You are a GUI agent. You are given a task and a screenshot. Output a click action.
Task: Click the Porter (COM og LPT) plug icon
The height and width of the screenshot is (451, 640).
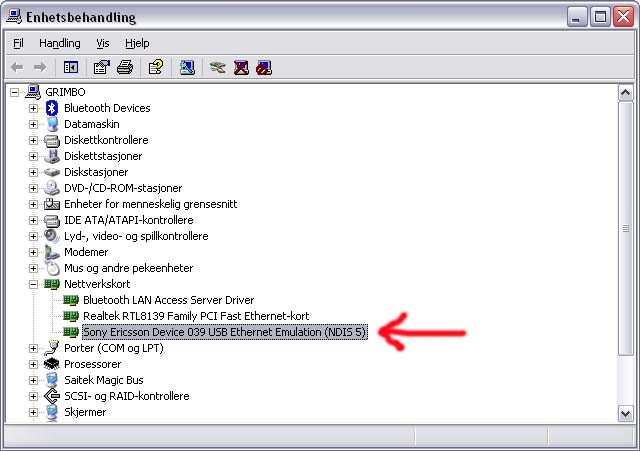pyautogui.click(x=52, y=348)
